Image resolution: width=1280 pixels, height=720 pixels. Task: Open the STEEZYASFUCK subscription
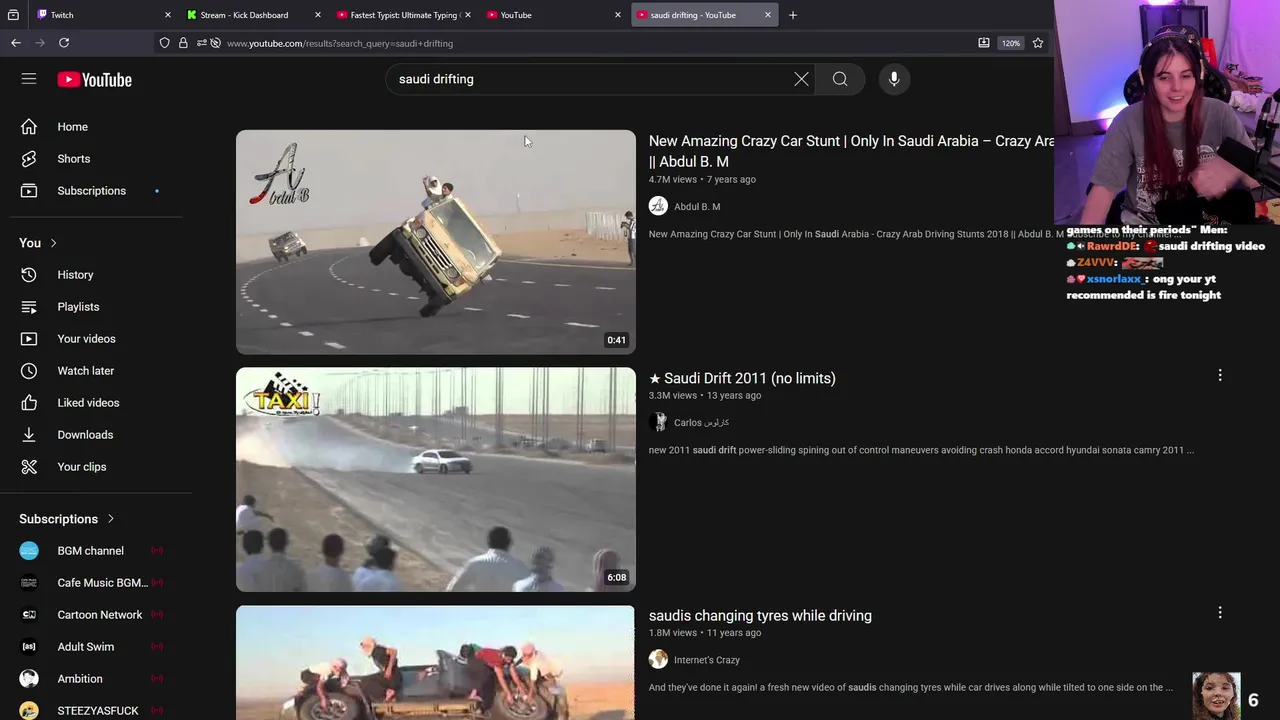pyautogui.click(x=96, y=710)
